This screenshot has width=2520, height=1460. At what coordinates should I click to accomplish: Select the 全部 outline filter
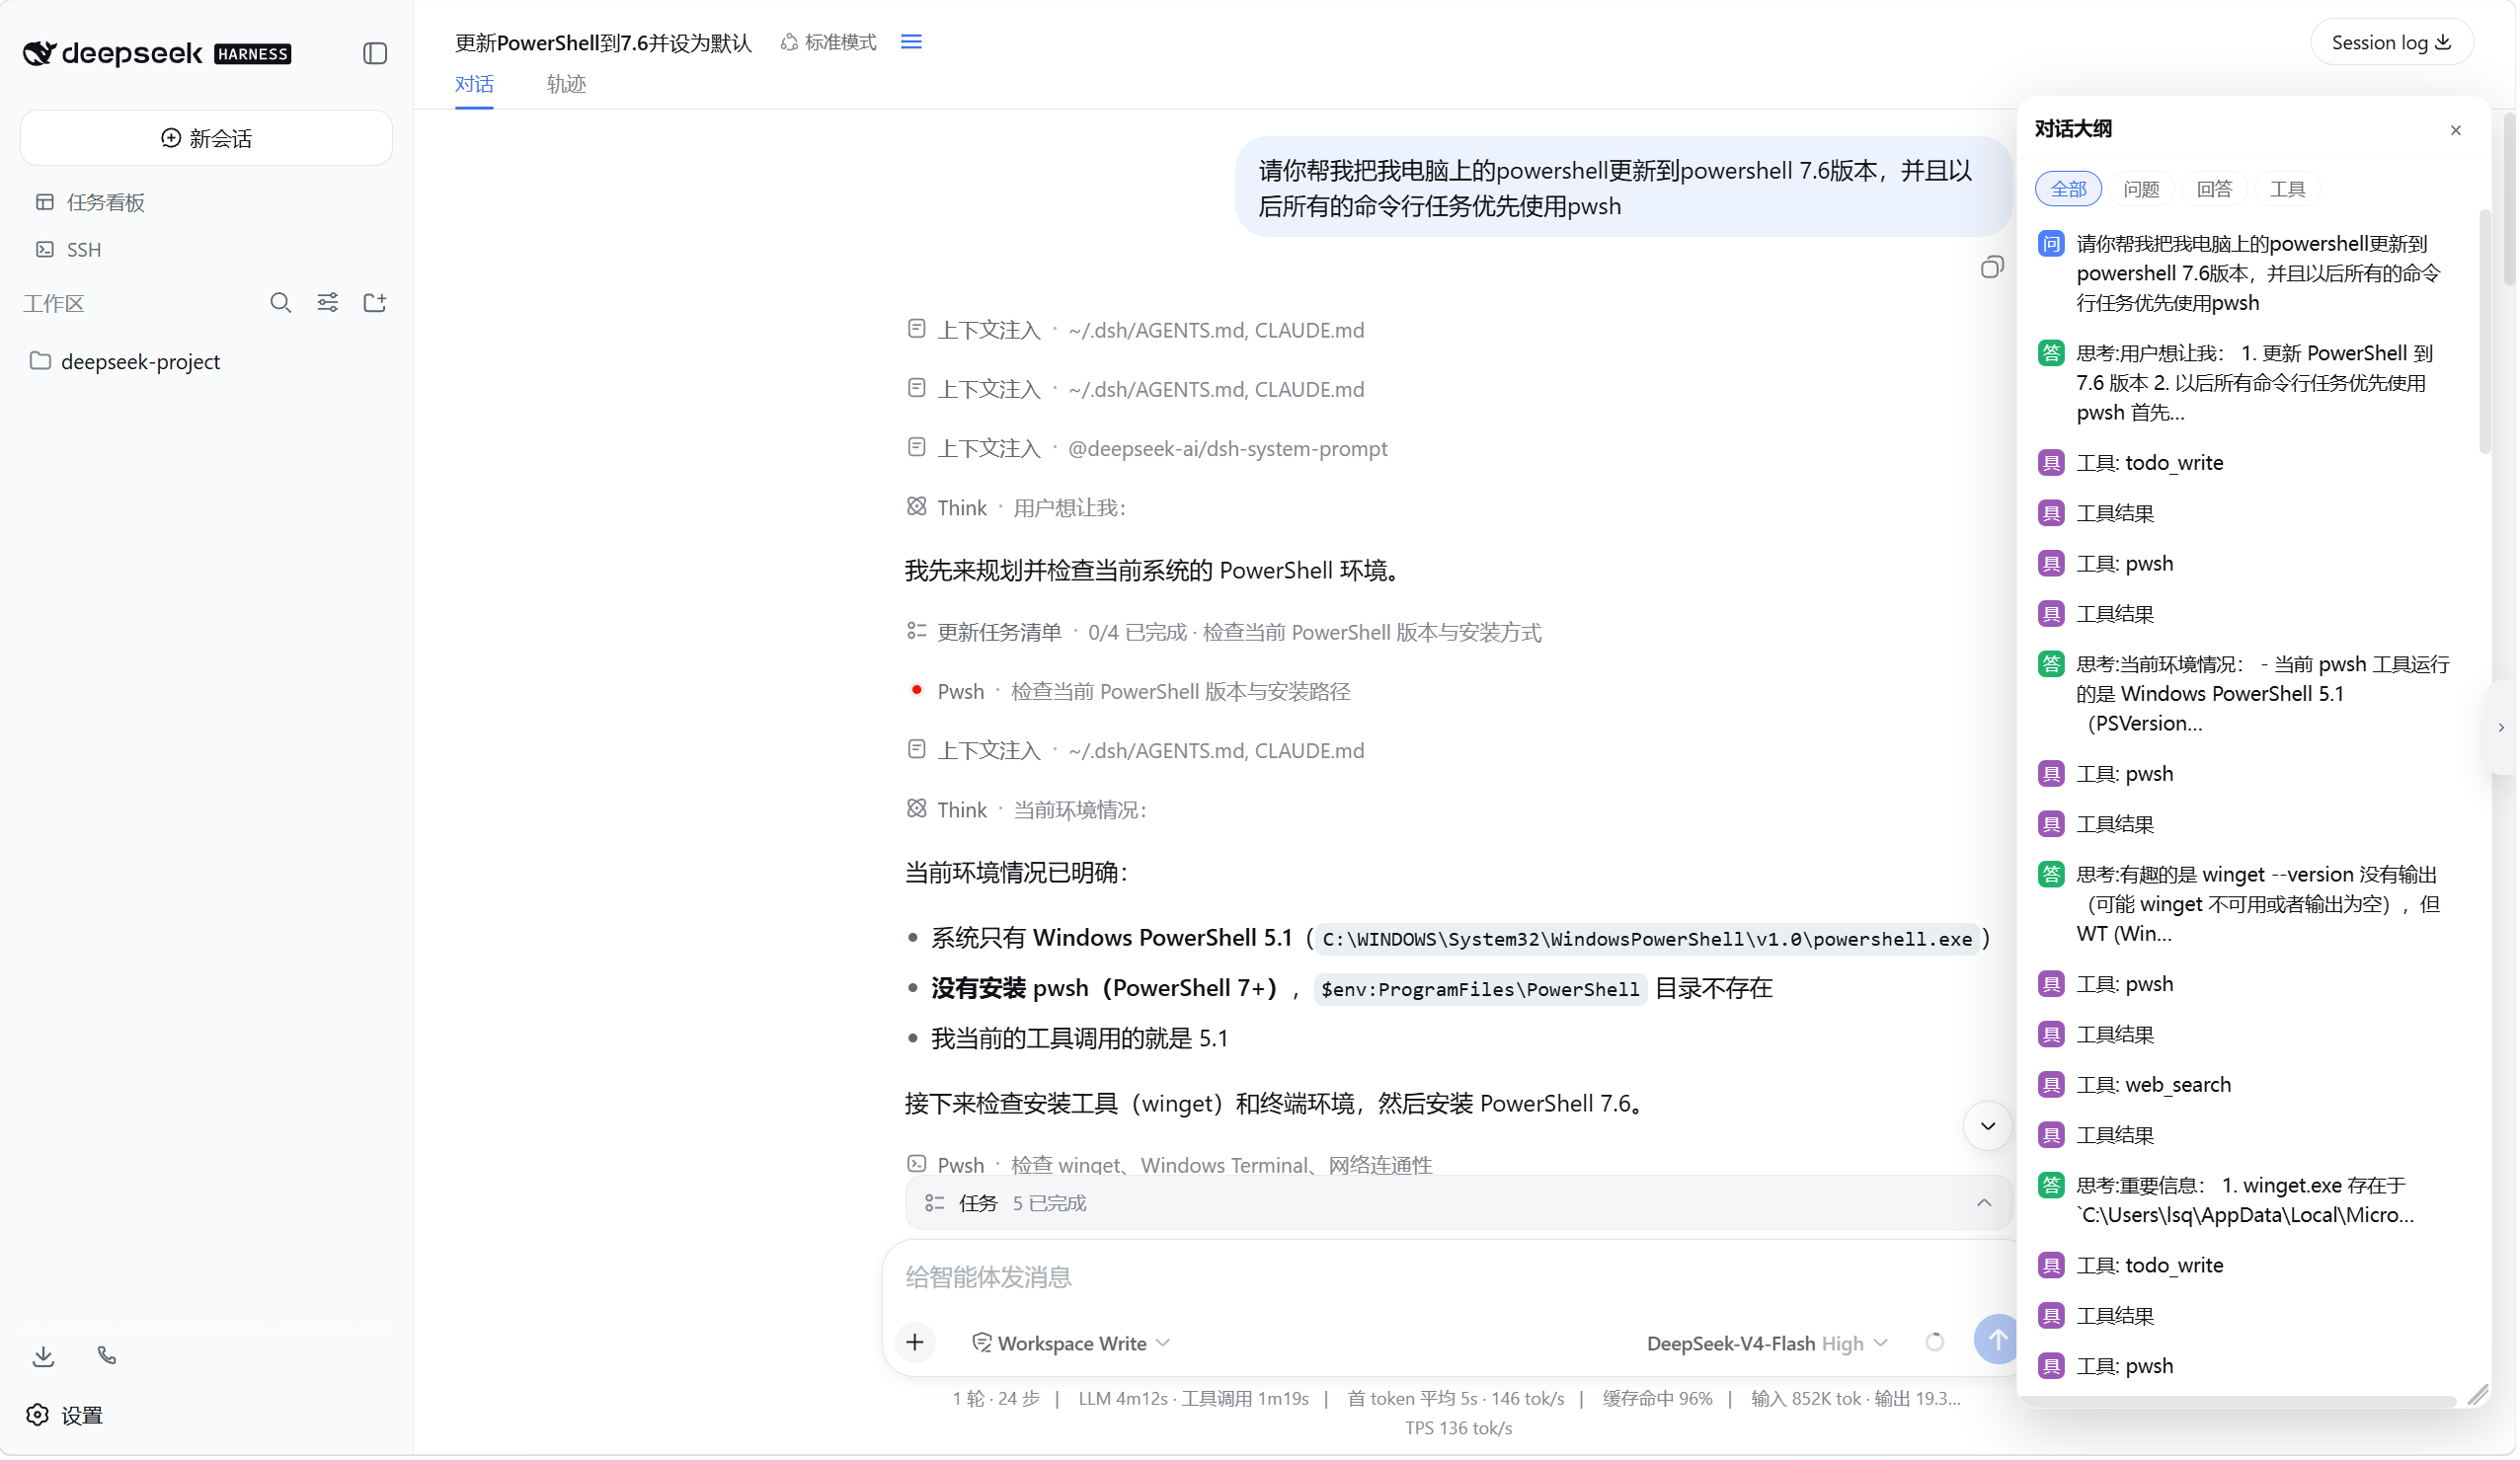click(2068, 189)
